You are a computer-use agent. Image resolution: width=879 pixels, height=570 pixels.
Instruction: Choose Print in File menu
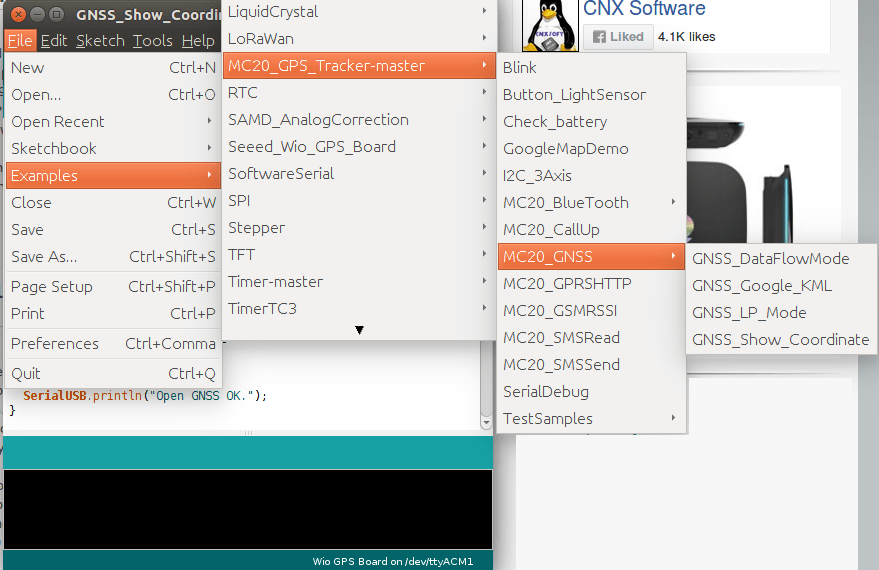(113, 313)
